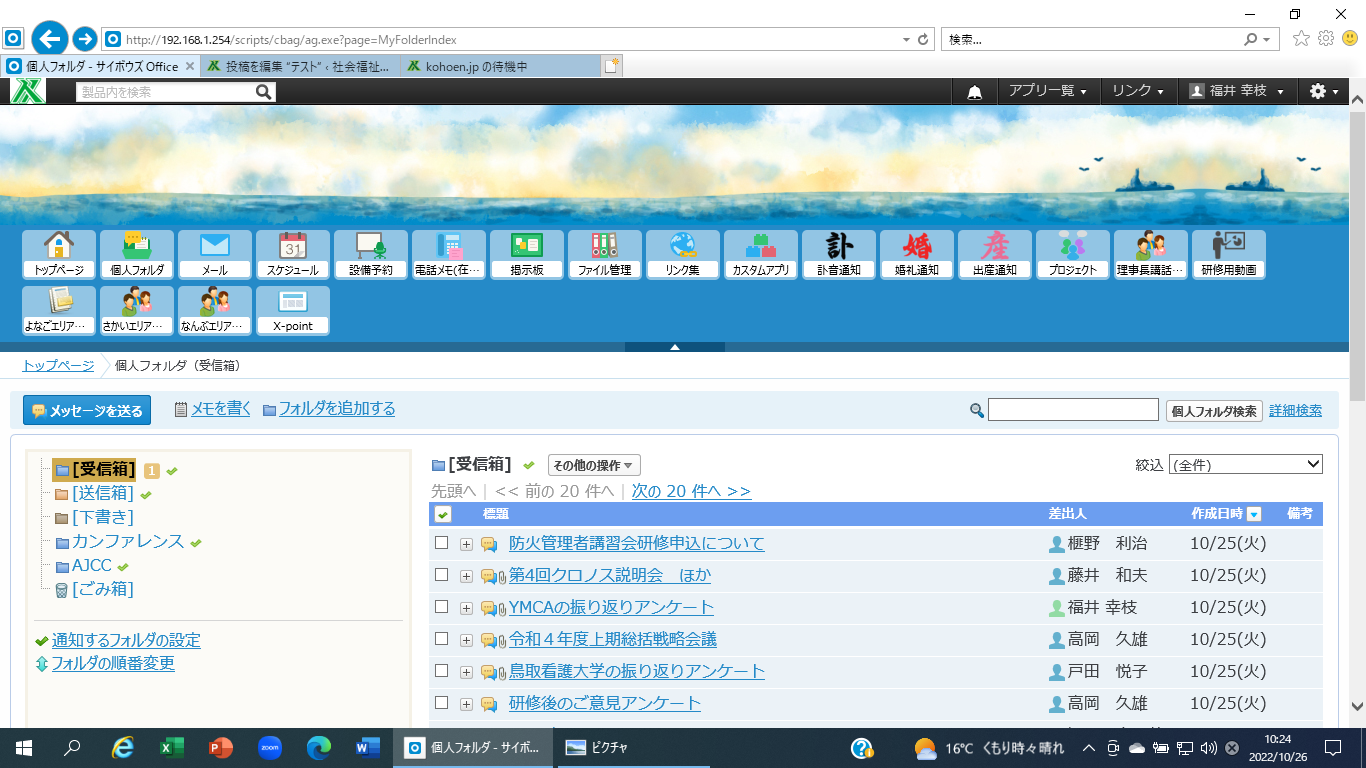Go to 次の 20 件へ link

tap(691, 491)
